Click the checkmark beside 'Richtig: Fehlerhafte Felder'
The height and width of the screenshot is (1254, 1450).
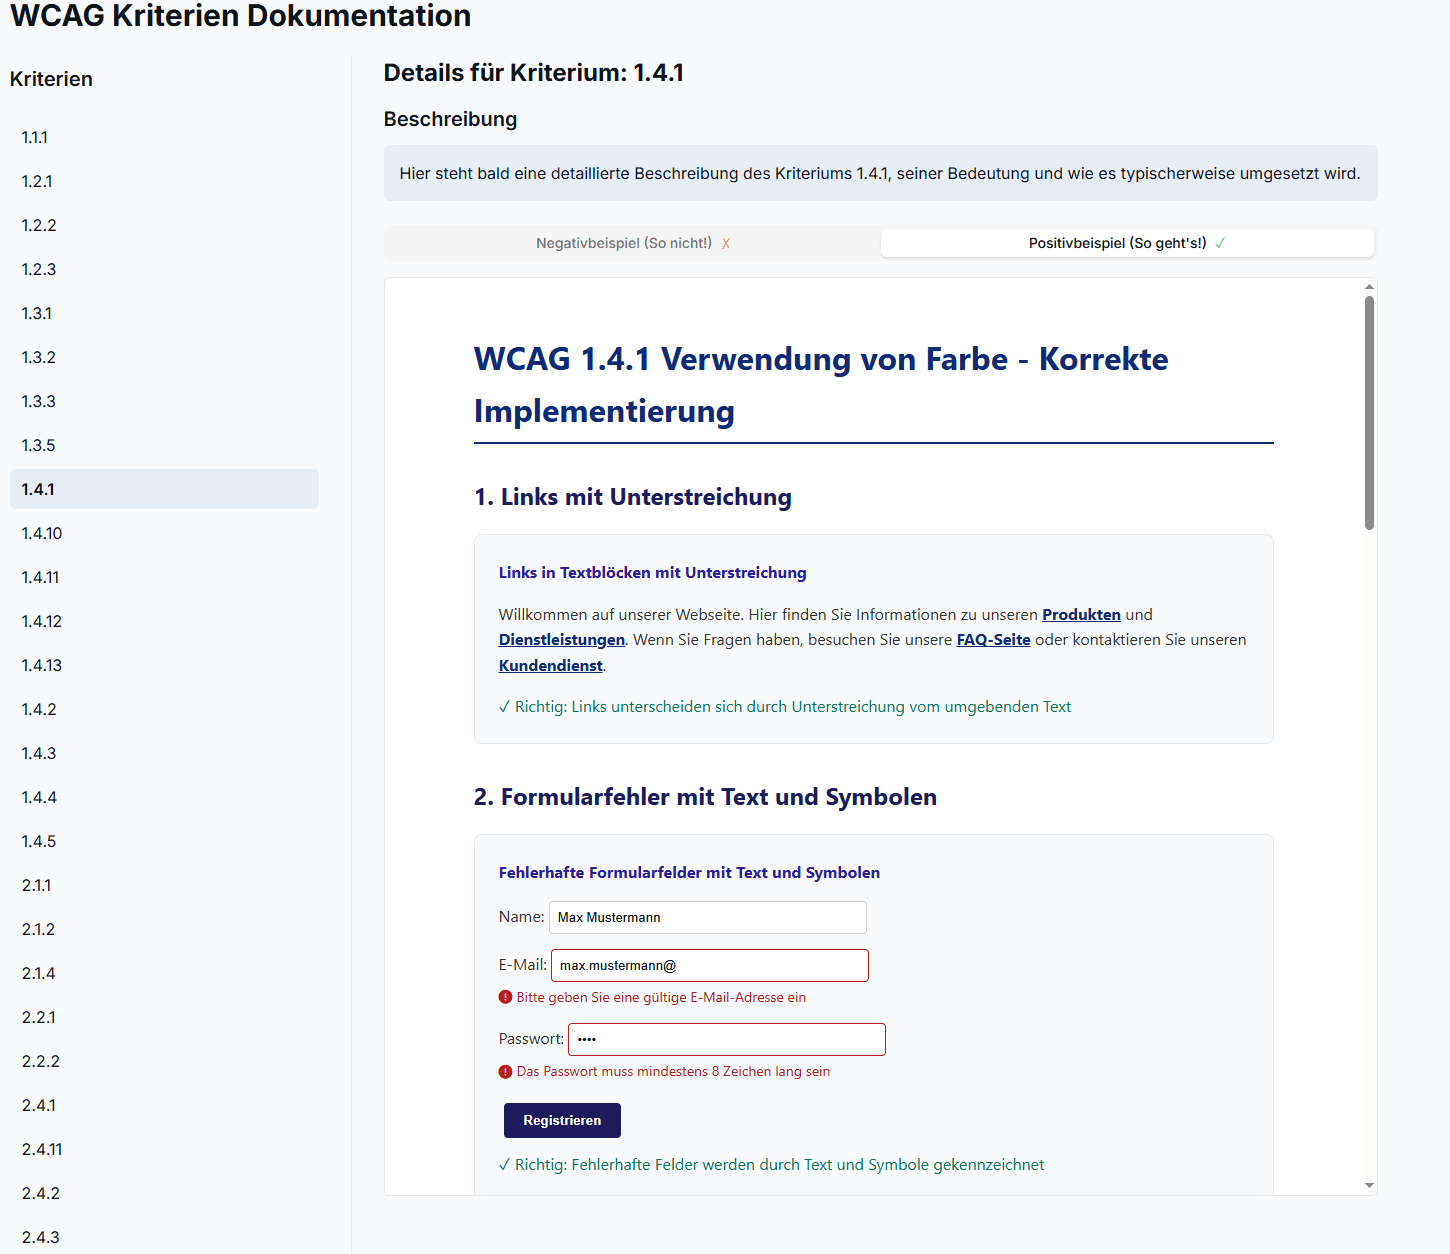pos(504,1164)
